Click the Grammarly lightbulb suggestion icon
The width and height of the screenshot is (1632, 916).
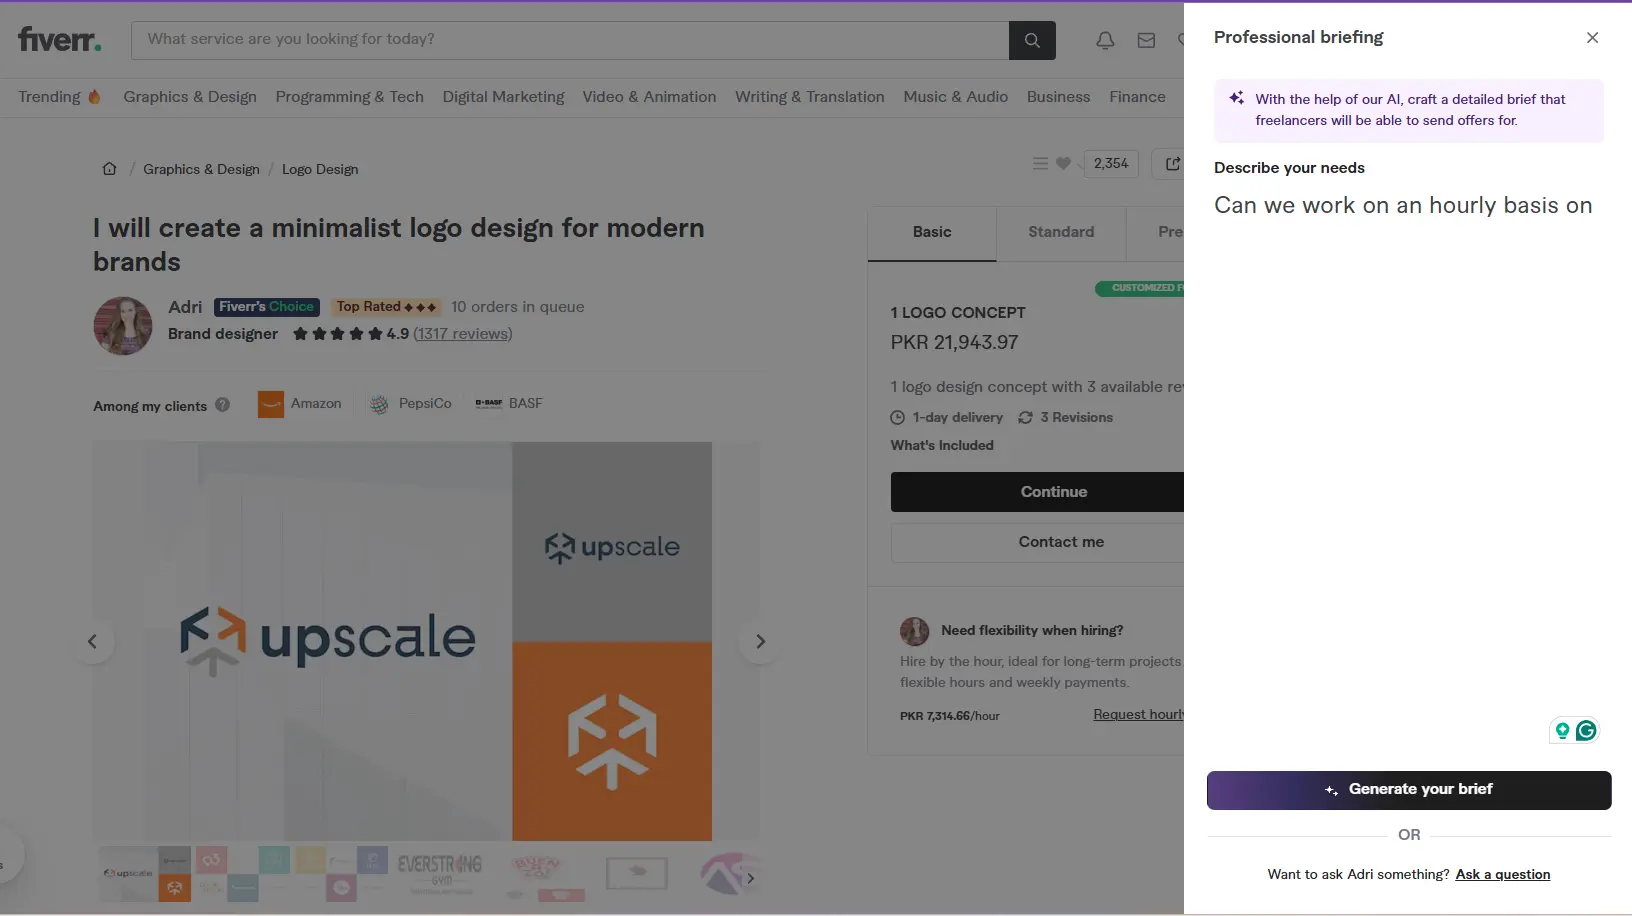(1562, 731)
